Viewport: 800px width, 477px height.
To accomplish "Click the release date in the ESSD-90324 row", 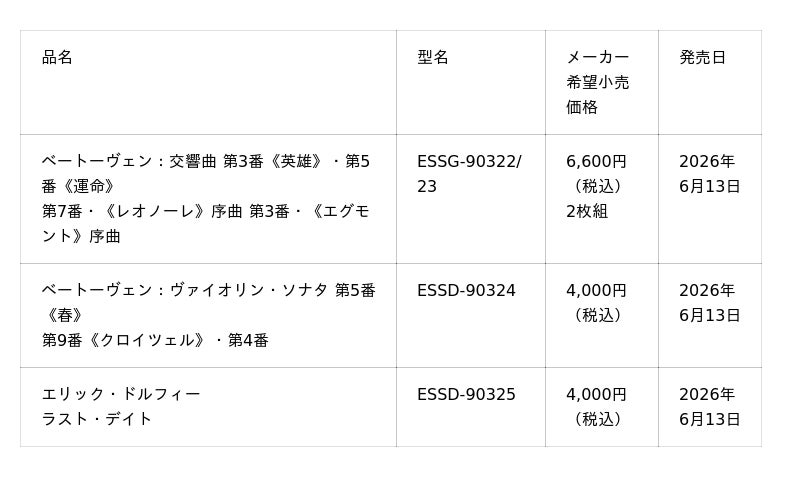I will click(709, 303).
